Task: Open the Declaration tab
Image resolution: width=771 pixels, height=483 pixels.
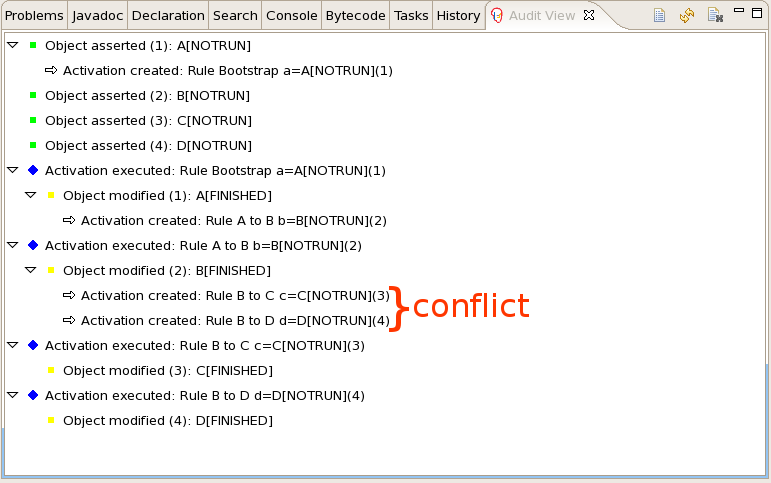Action: 168,16
